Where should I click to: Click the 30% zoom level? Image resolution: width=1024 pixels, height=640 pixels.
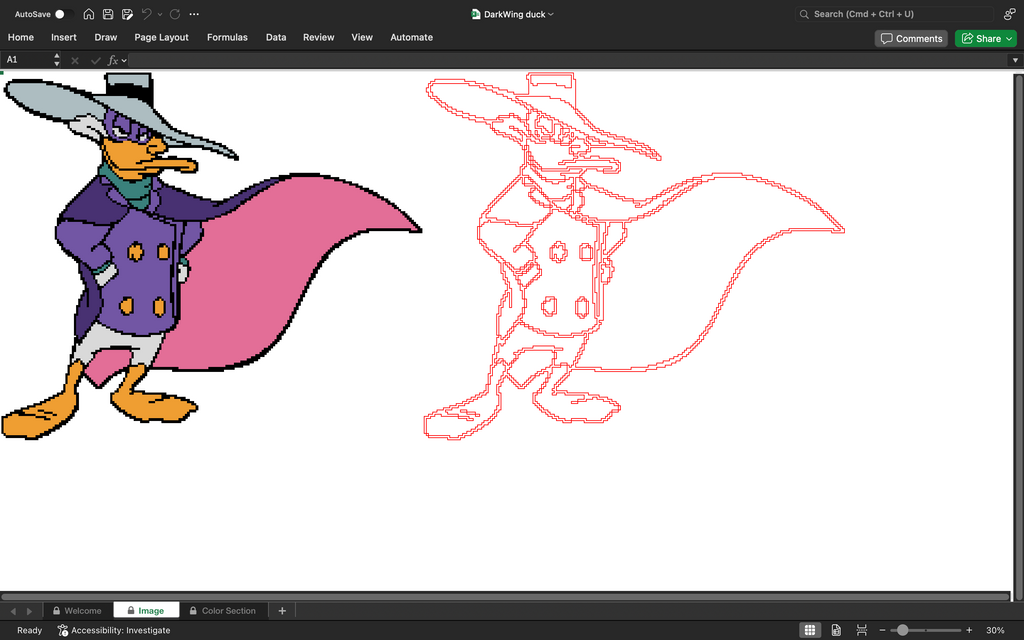[995, 630]
